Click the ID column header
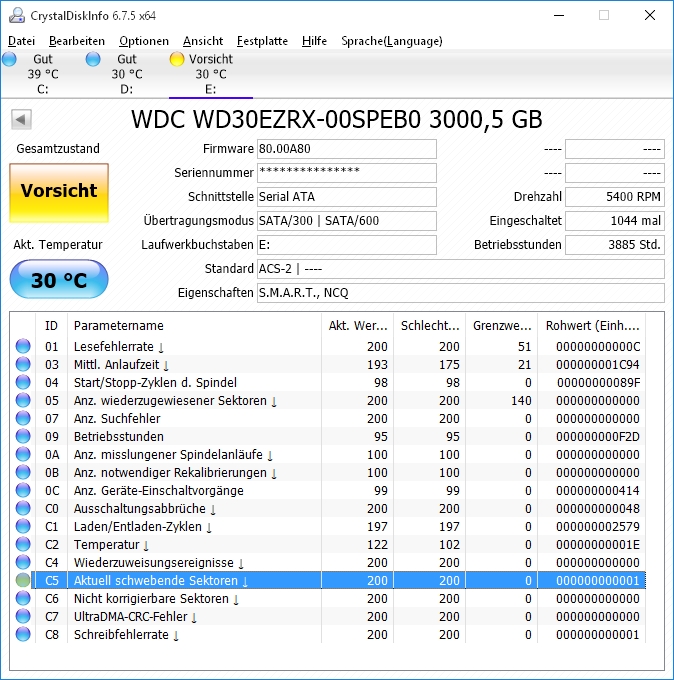Image resolution: width=674 pixels, height=680 pixels. pos(51,326)
